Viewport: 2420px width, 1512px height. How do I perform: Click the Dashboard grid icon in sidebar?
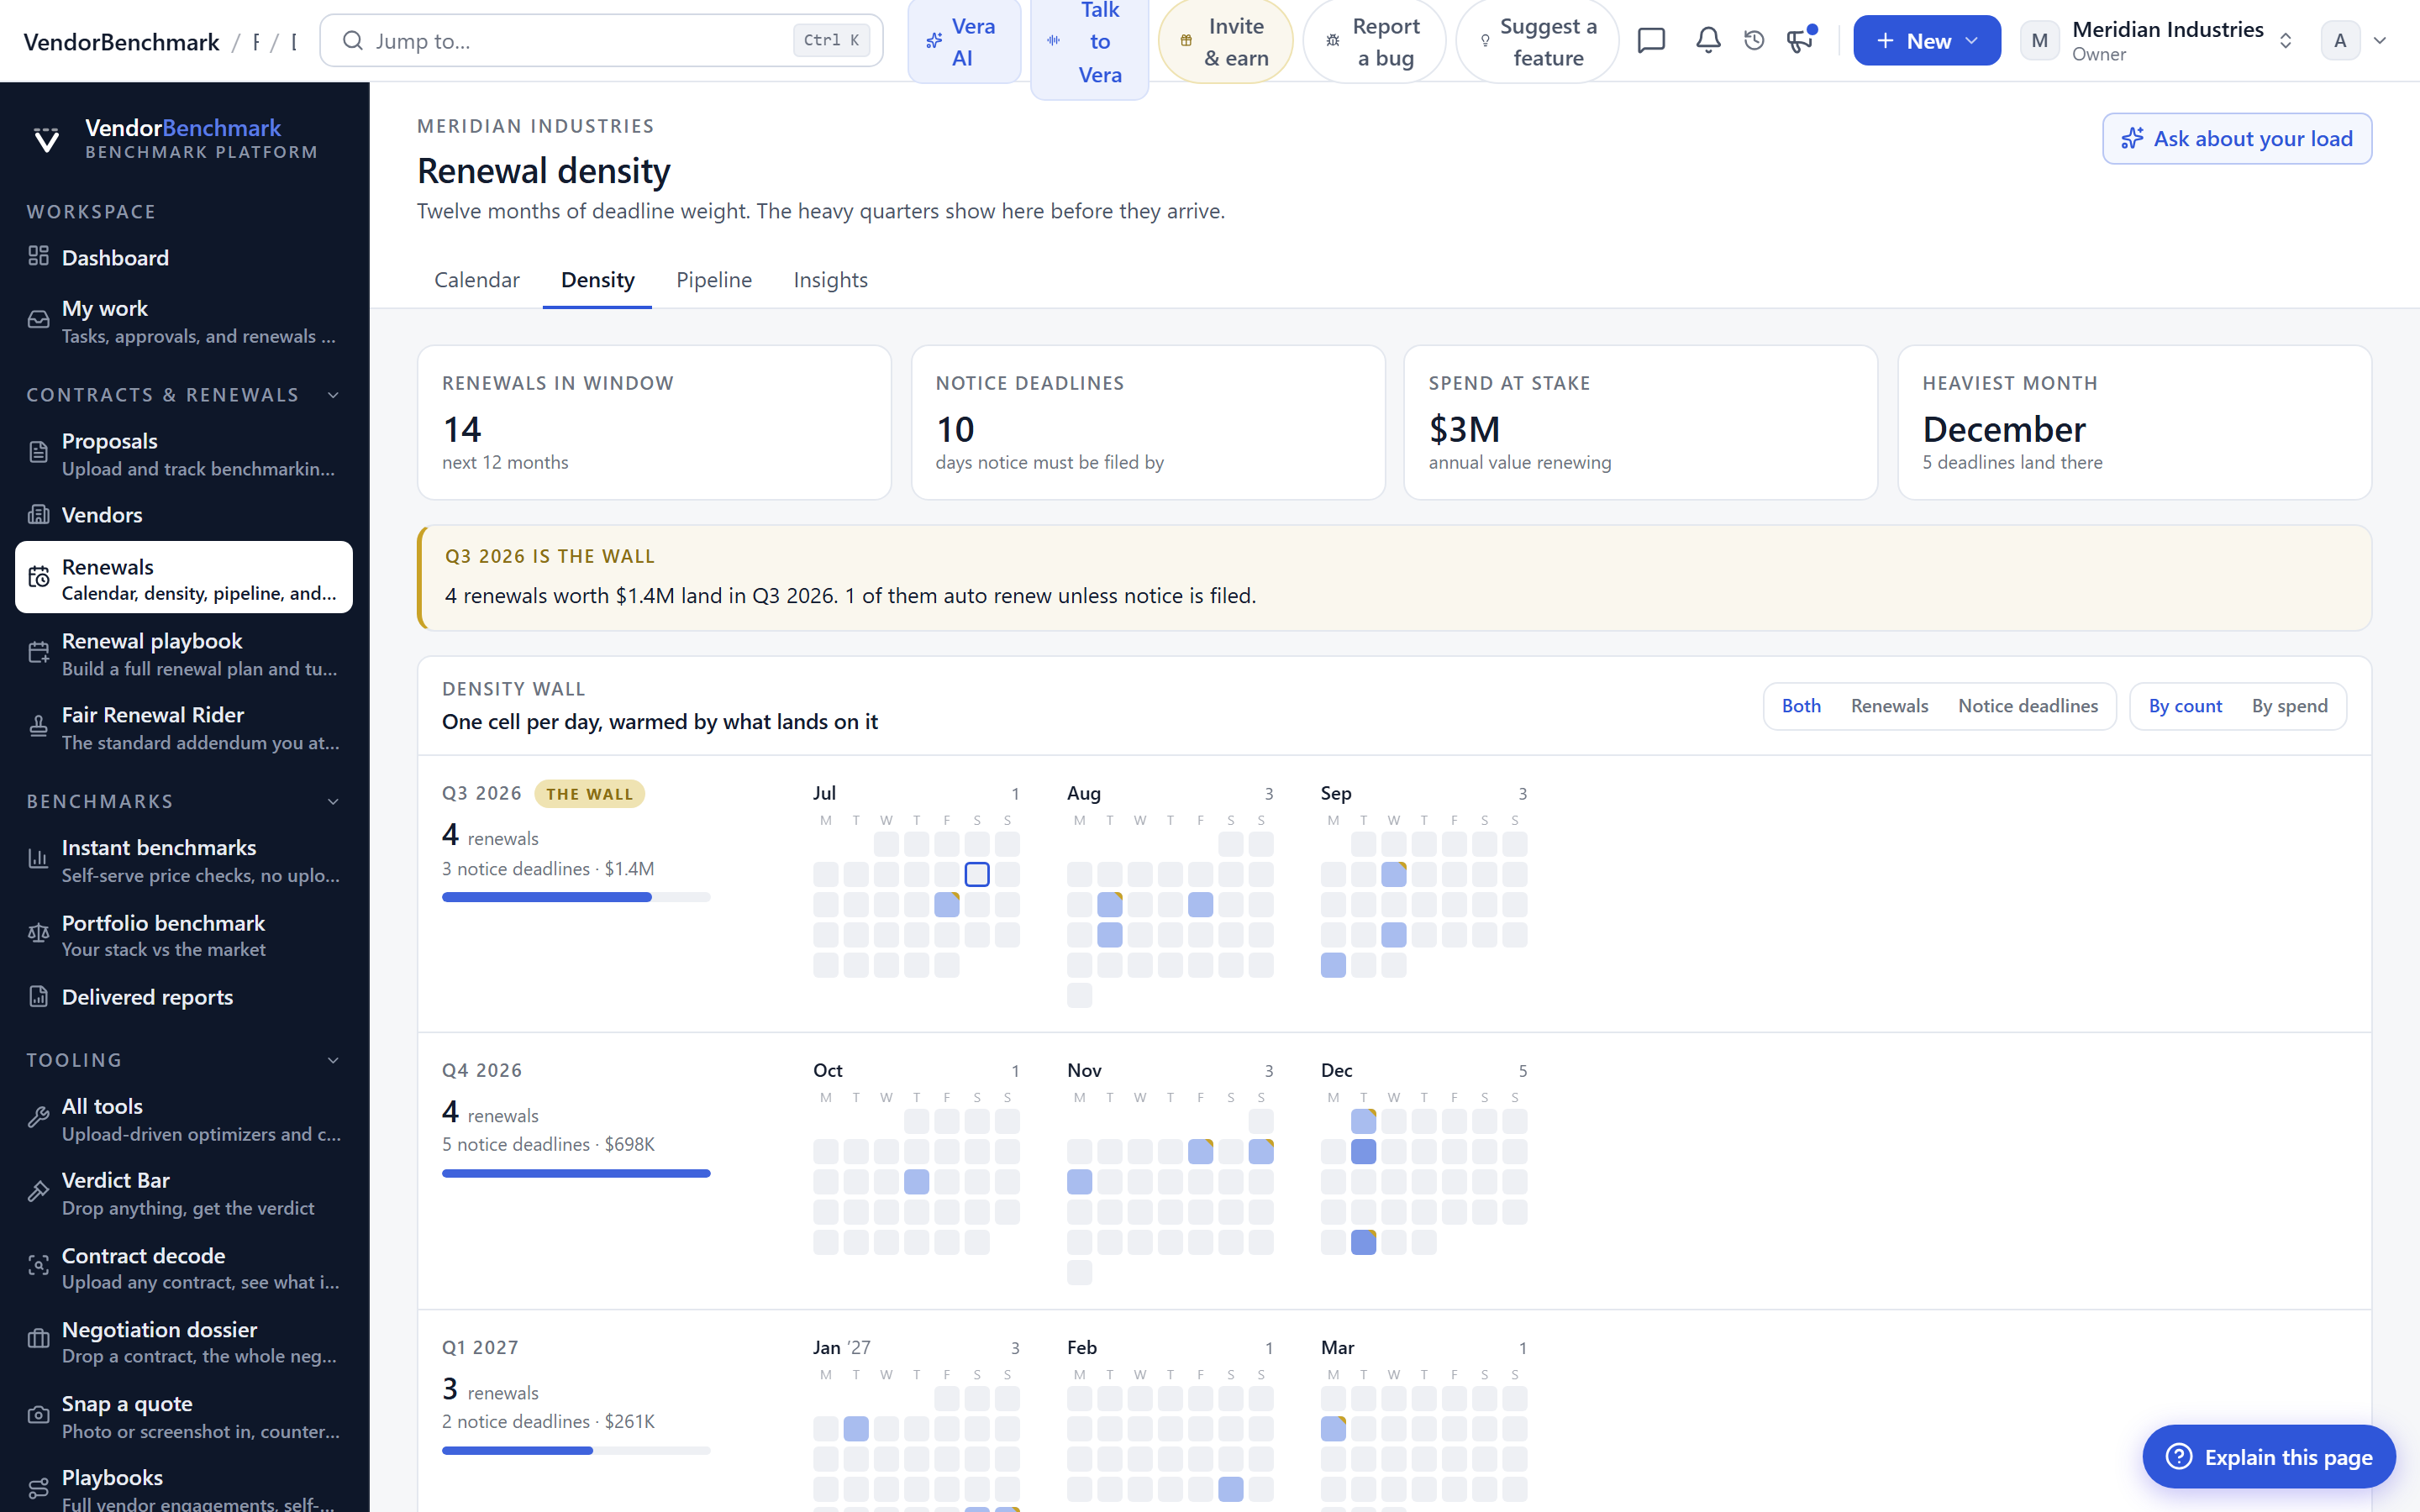(x=38, y=256)
